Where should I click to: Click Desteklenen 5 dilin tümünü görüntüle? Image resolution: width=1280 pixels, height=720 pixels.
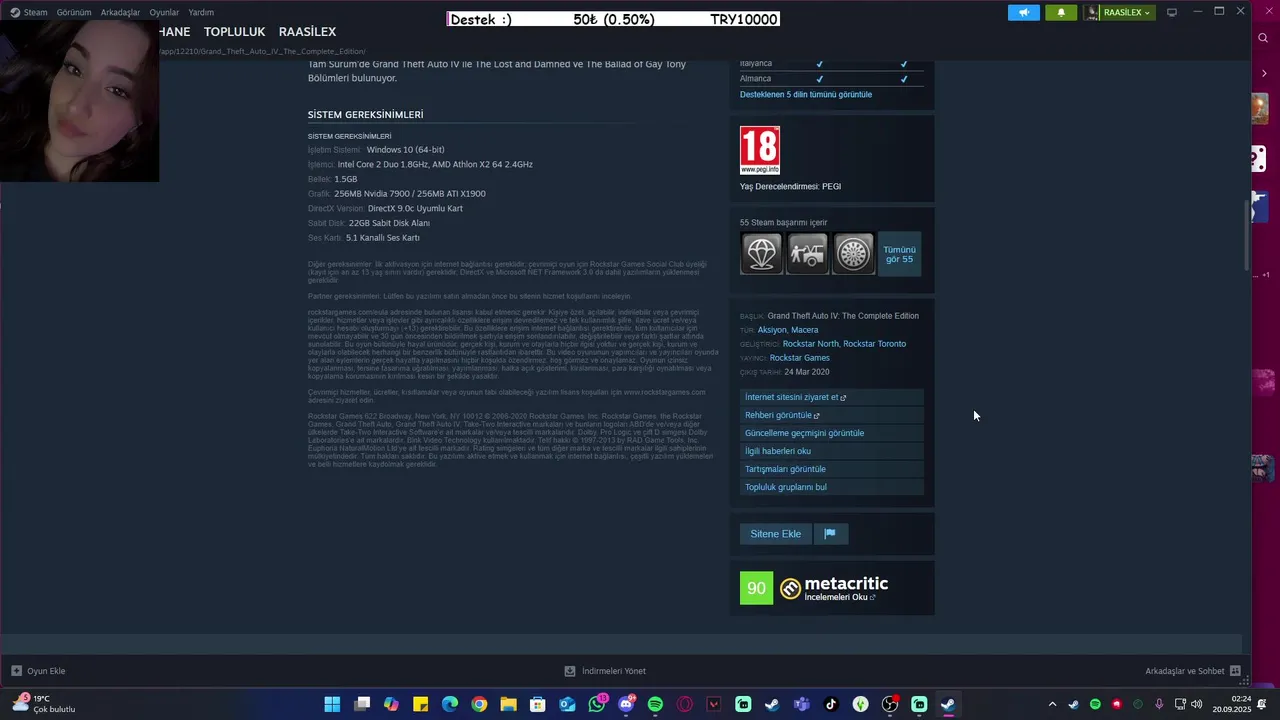point(806,94)
